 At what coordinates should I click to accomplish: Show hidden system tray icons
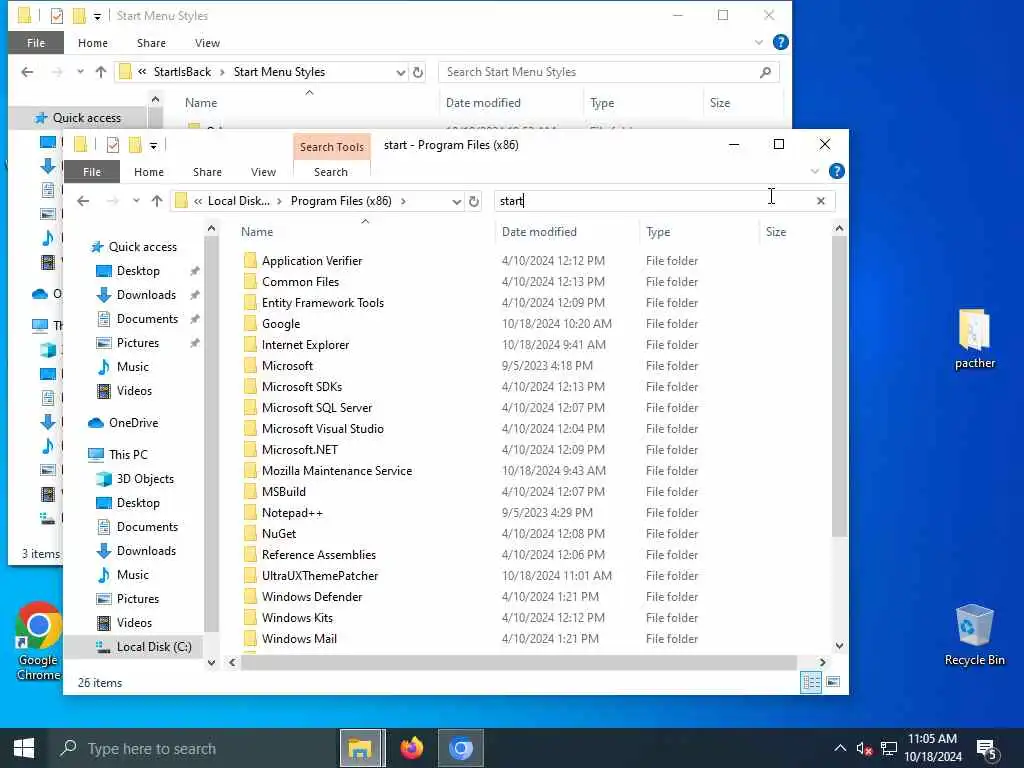click(840, 748)
